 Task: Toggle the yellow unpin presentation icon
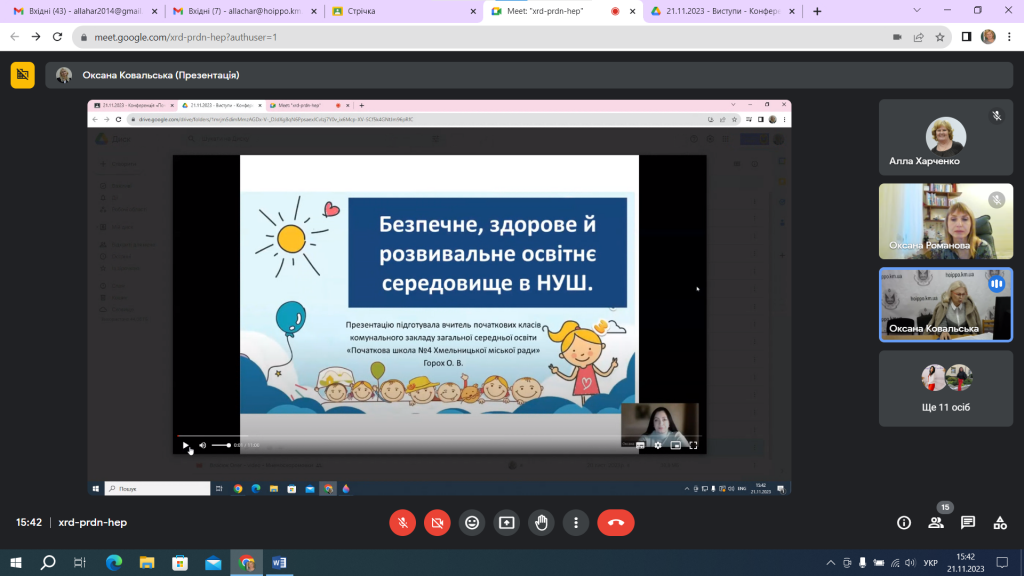pos(23,75)
